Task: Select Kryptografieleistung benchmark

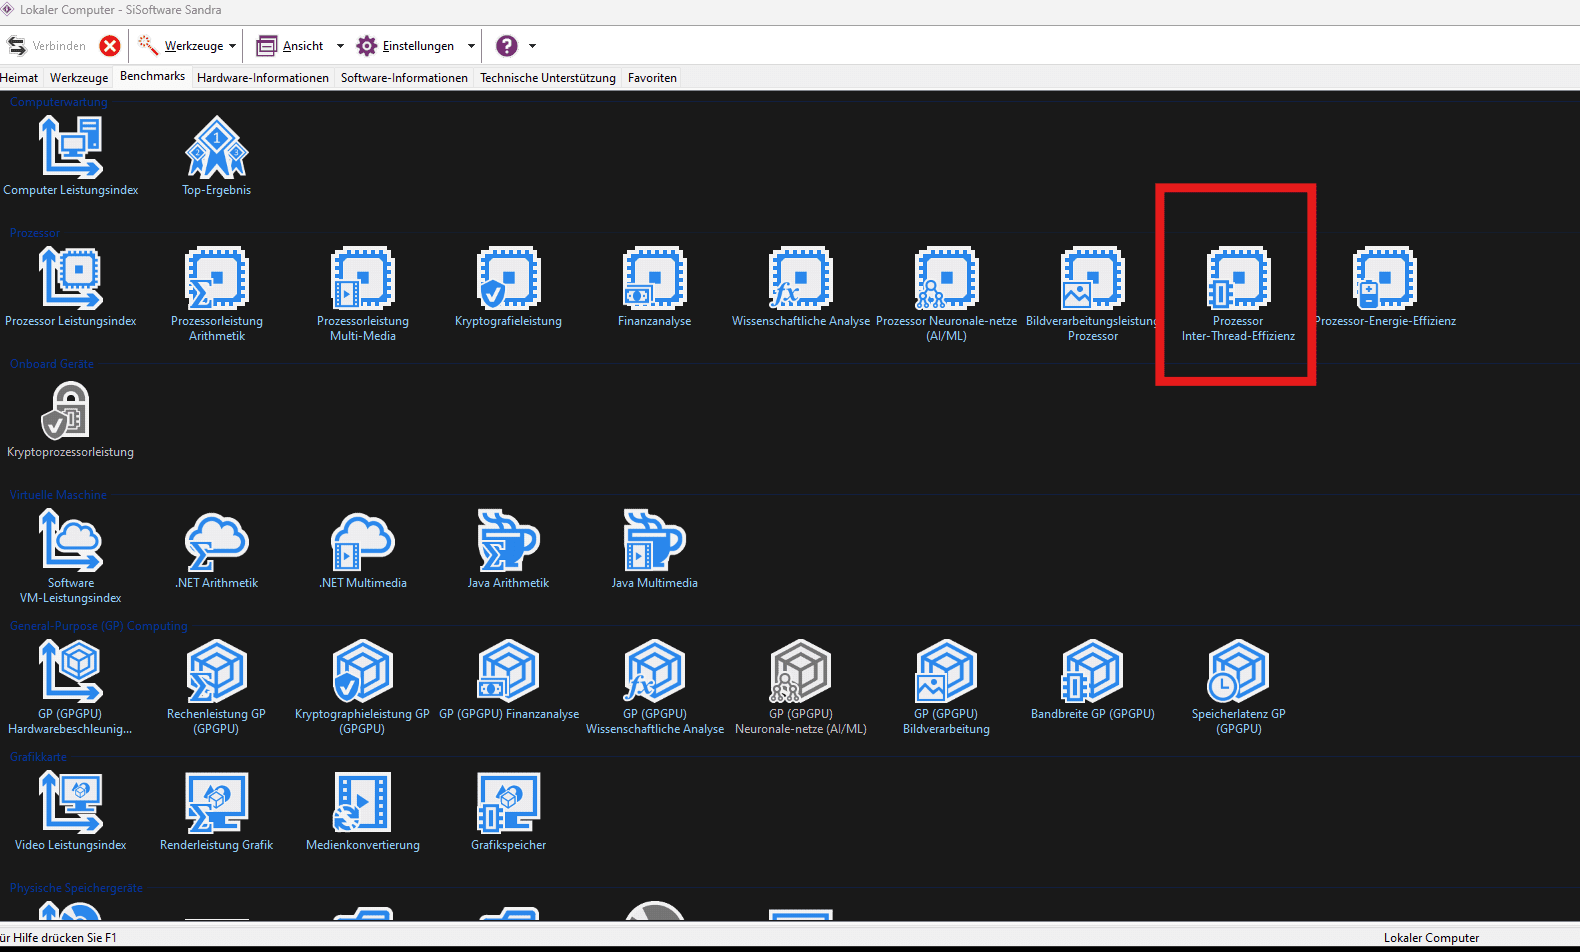Action: coord(509,286)
